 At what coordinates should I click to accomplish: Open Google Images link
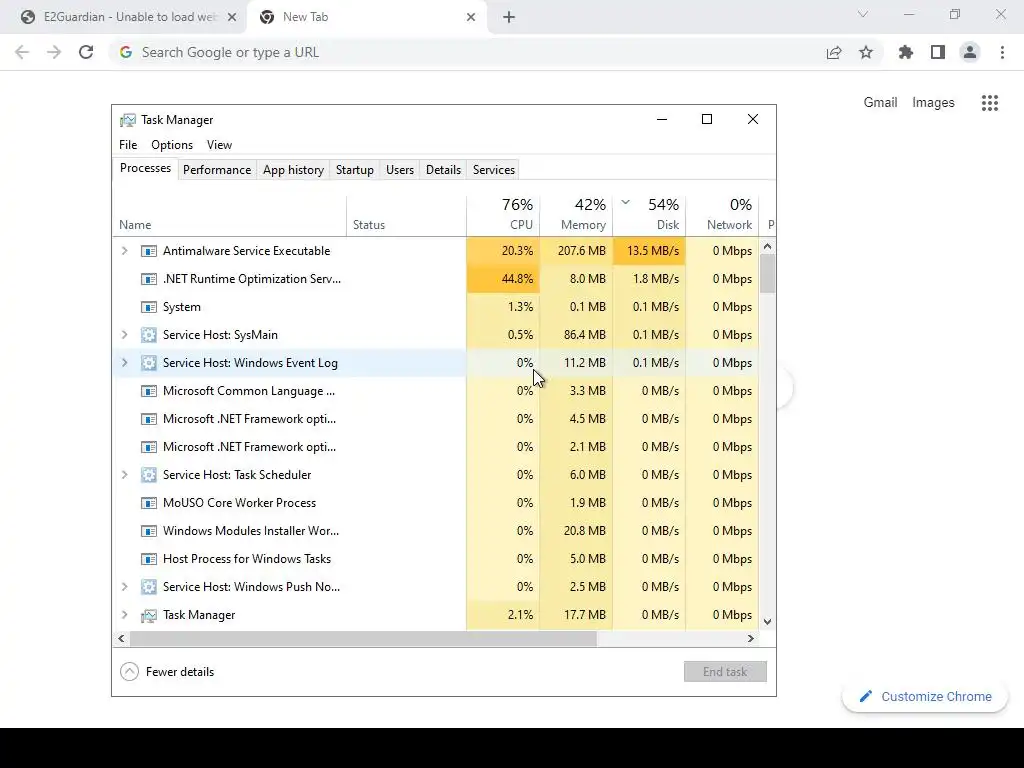click(x=933, y=103)
